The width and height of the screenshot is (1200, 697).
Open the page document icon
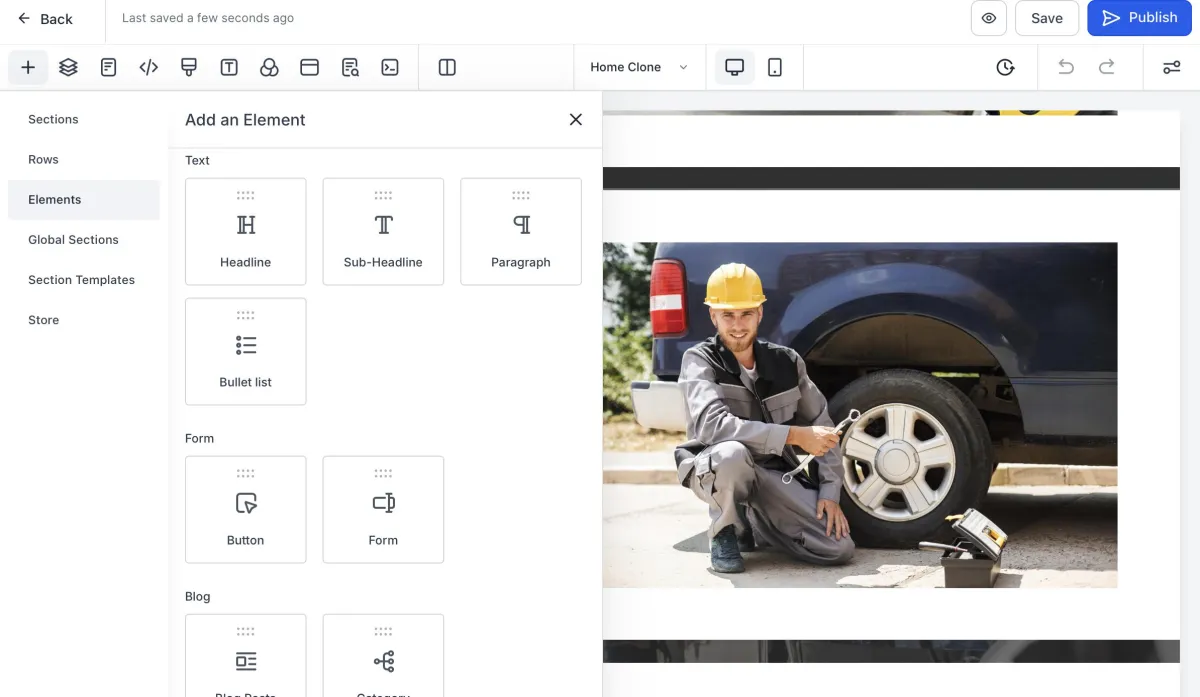[108, 67]
